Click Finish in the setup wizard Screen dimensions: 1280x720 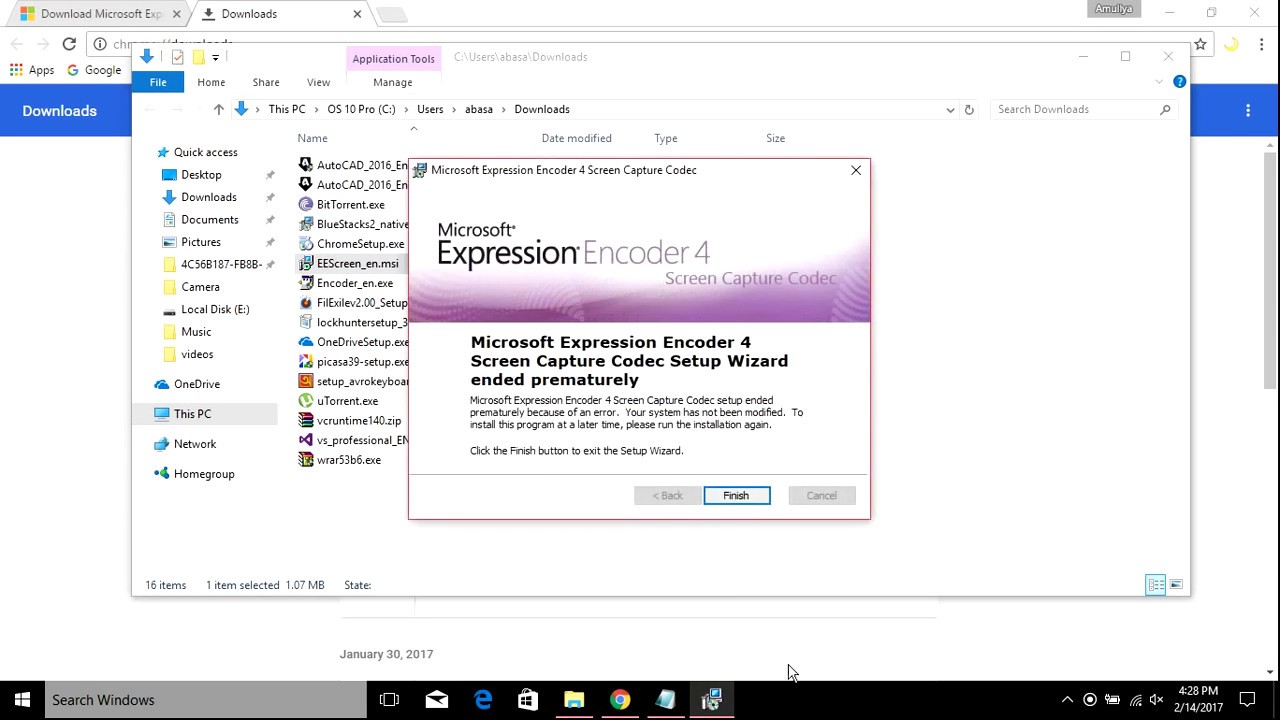[x=736, y=495]
